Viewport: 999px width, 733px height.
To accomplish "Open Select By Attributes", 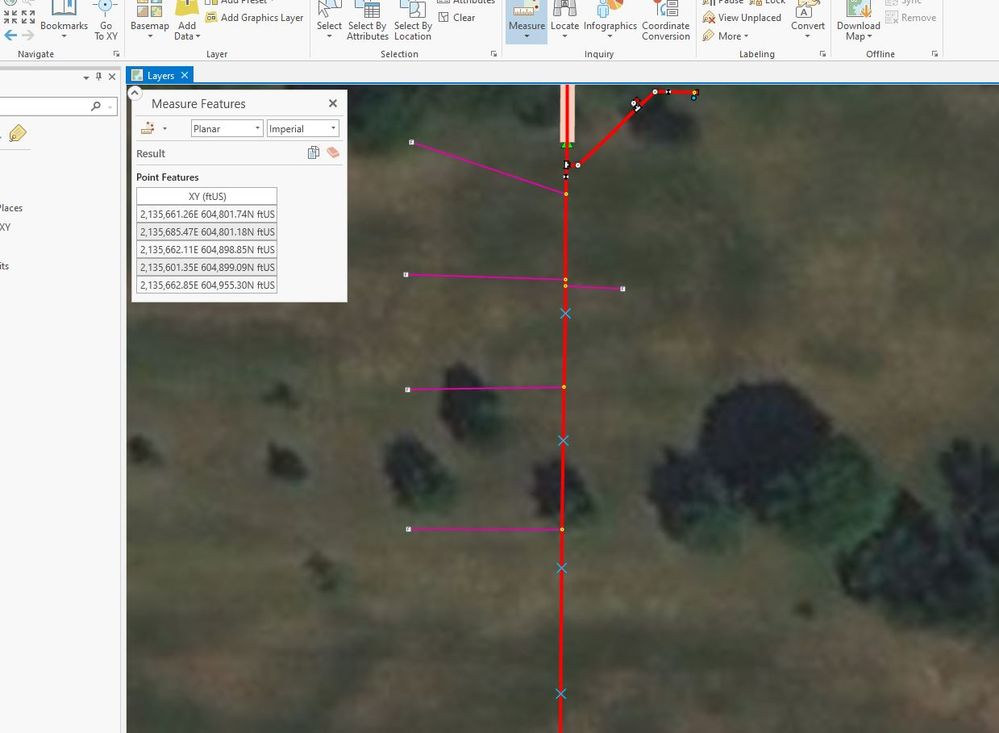I will coord(368,20).
